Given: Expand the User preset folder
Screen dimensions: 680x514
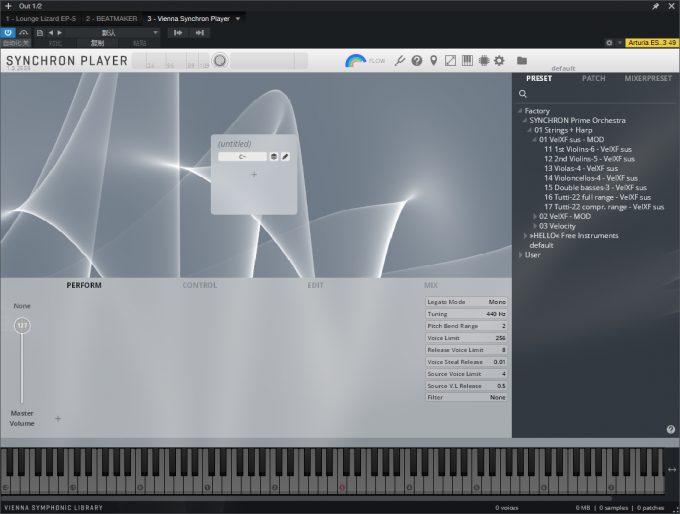Looking at the screenshot, I should click(520, 255).
